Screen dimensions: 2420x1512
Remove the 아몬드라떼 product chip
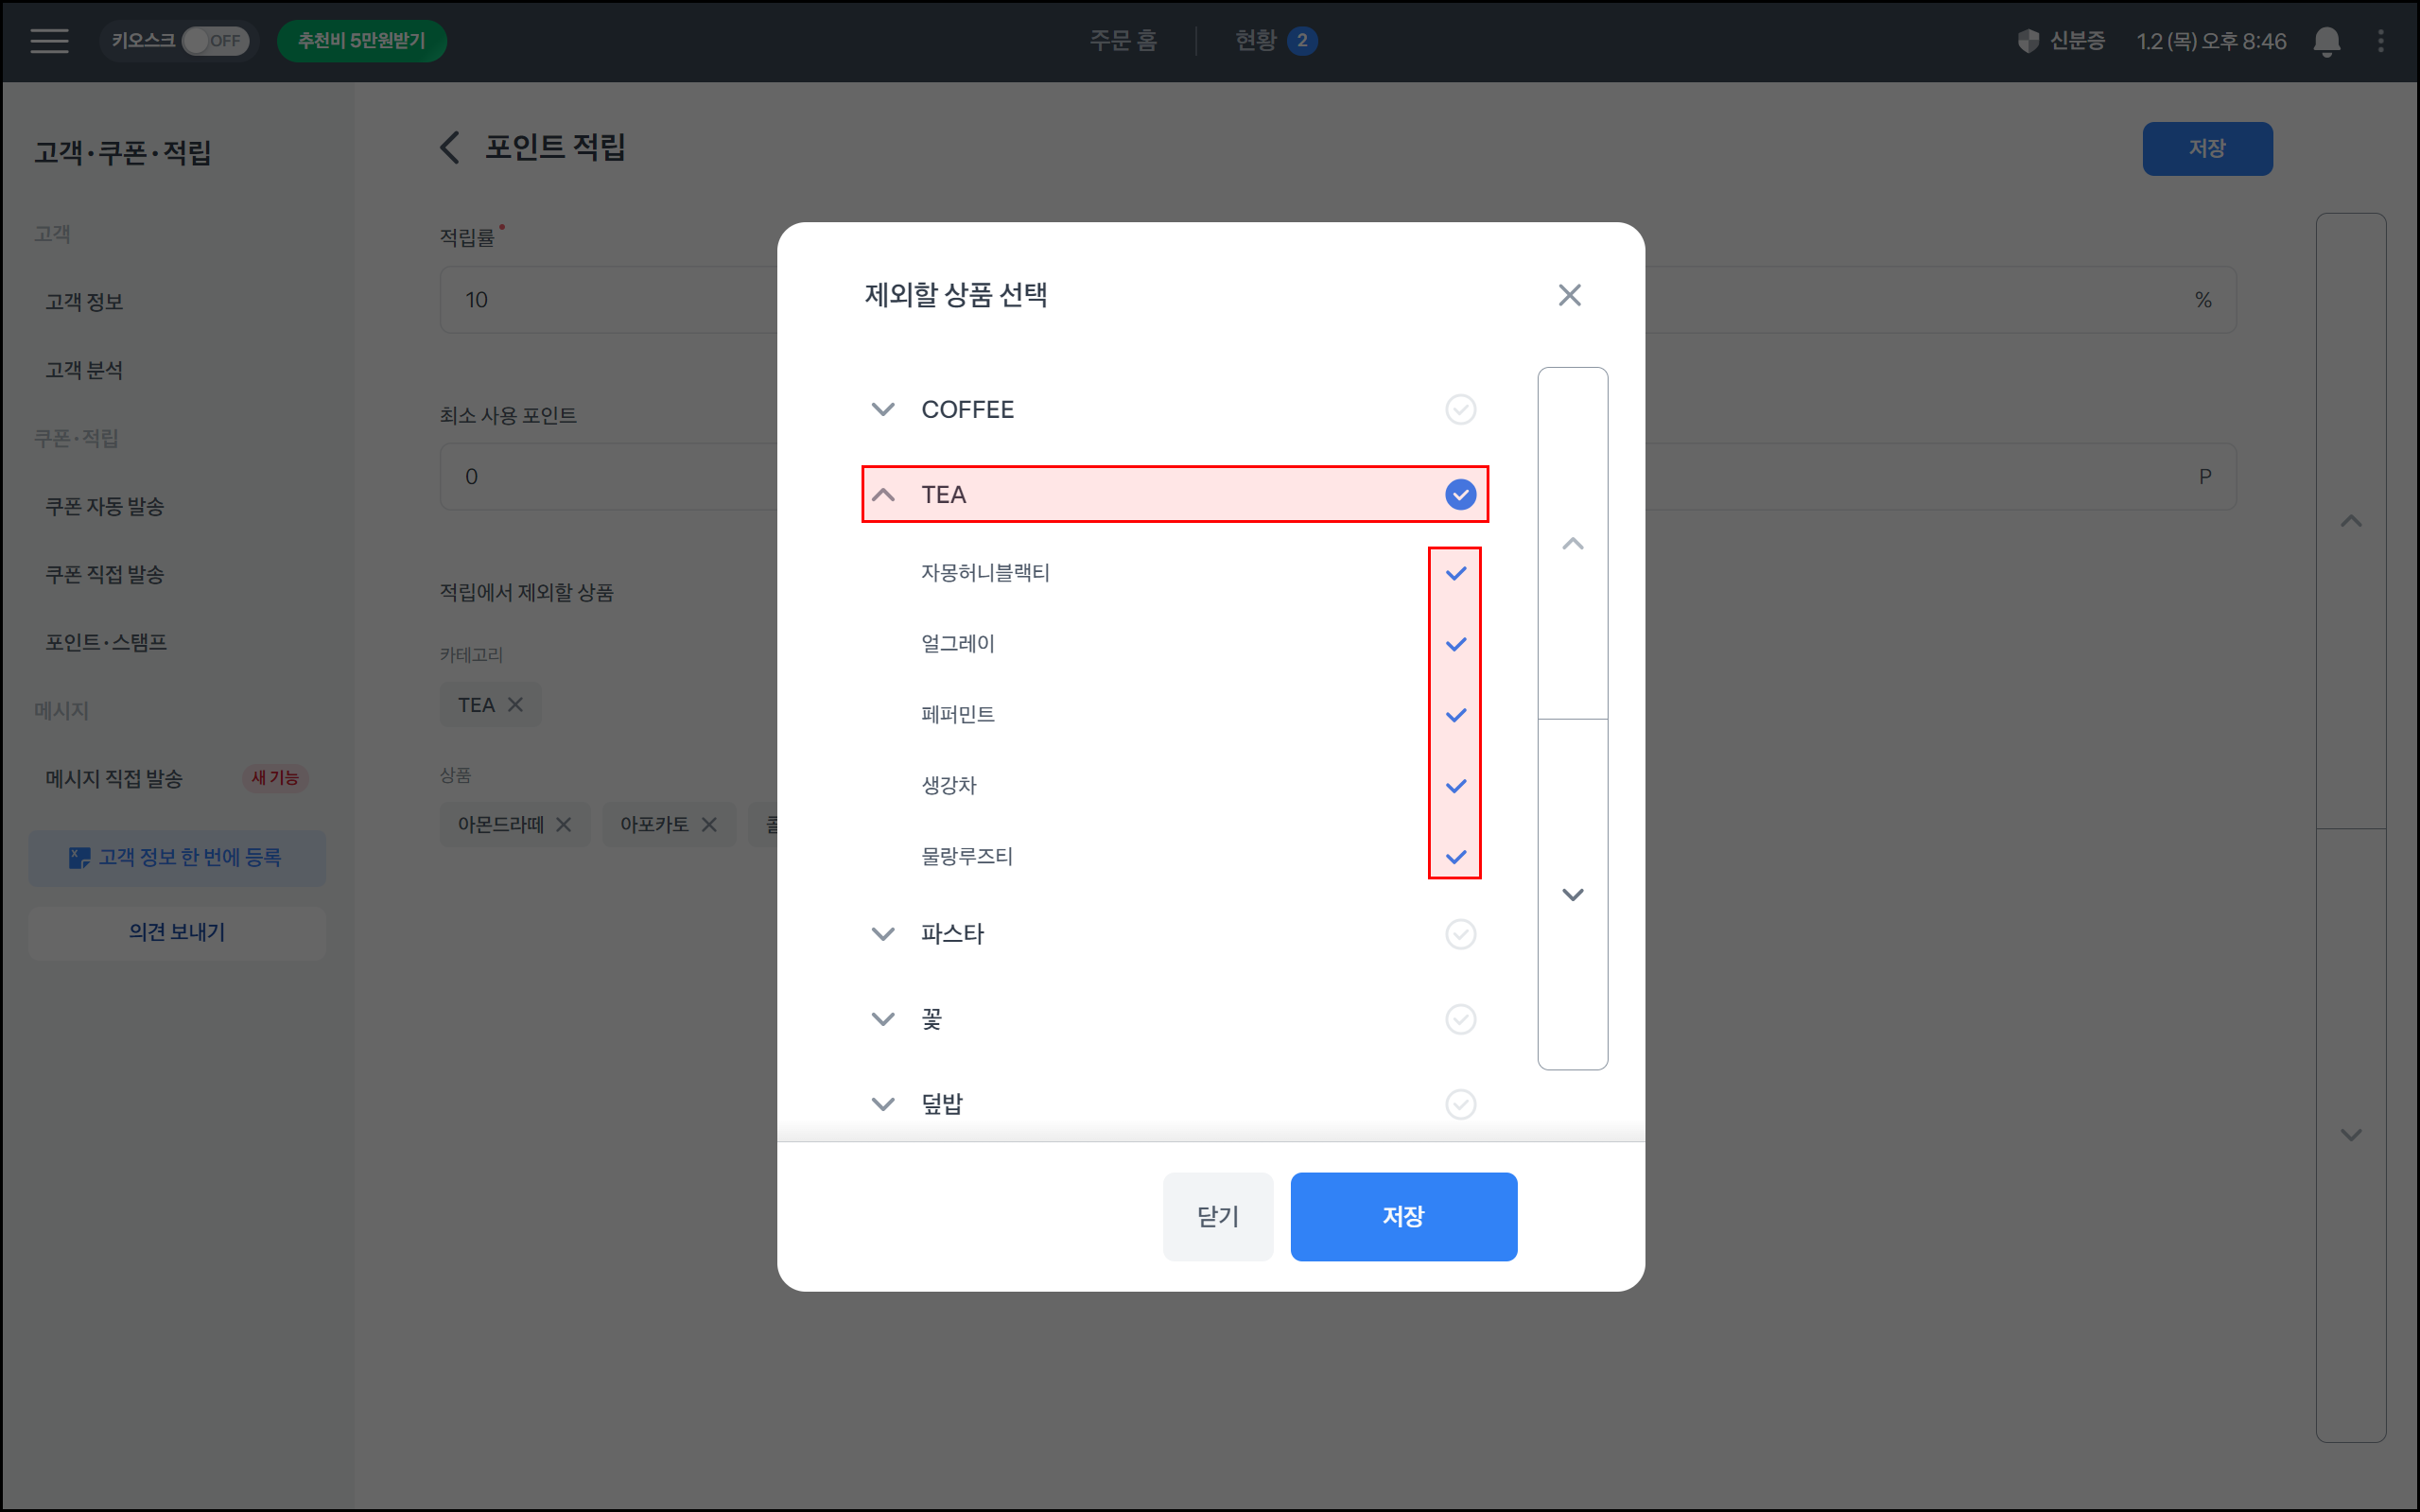tap(564, 824)
